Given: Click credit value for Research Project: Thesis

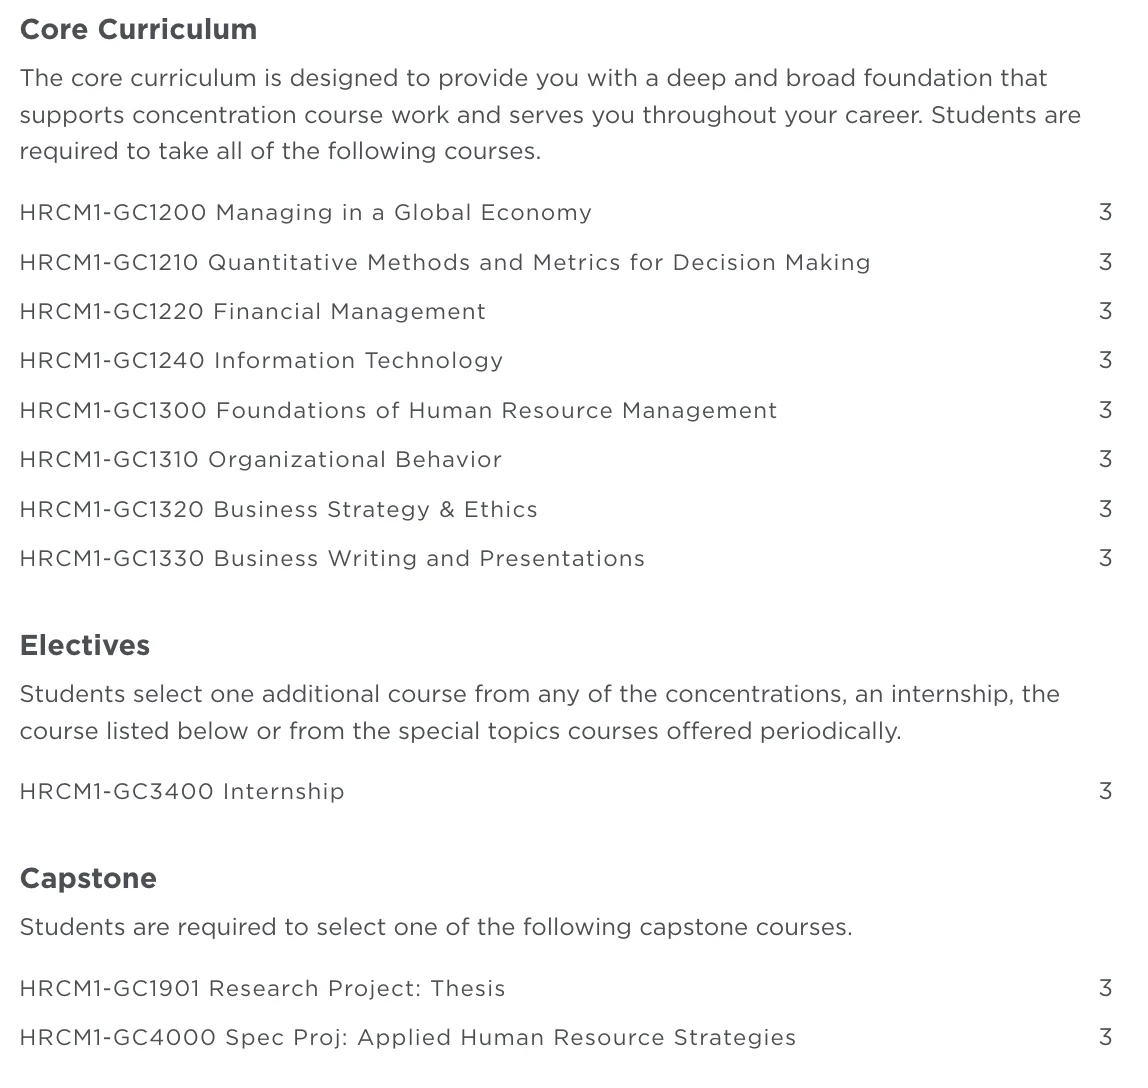Looking at the screenshot, I should [x=1105, y=989].
